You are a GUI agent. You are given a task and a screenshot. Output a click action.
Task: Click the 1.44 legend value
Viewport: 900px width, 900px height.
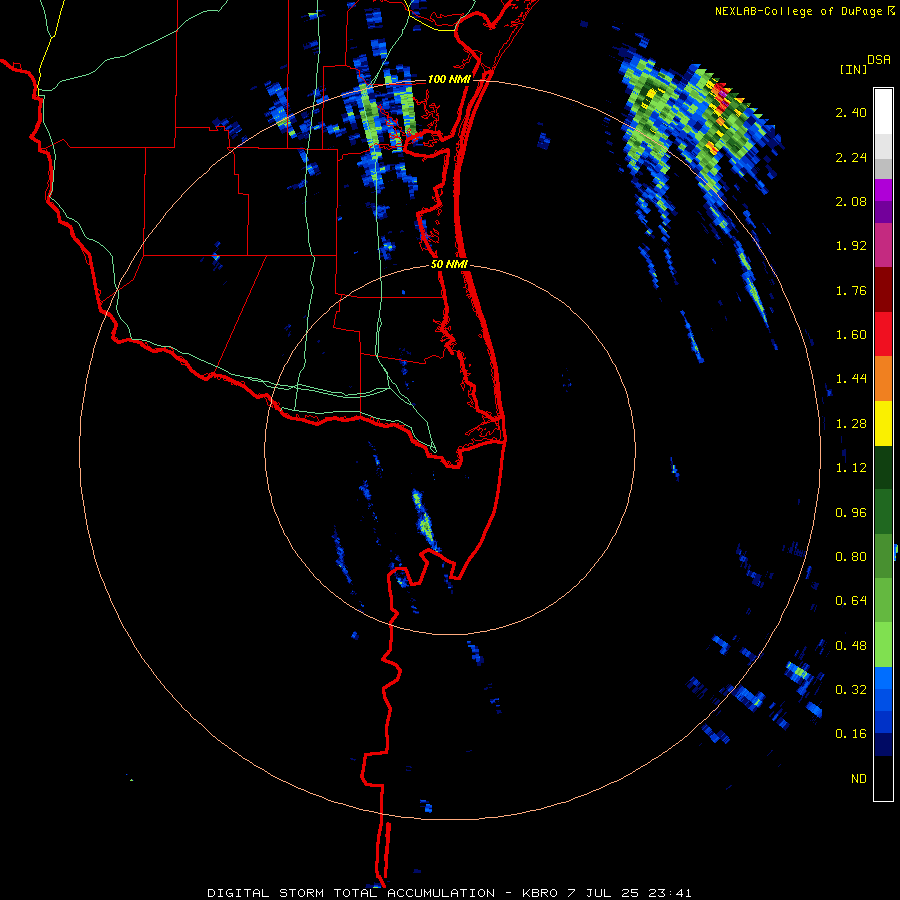(851, 379)
